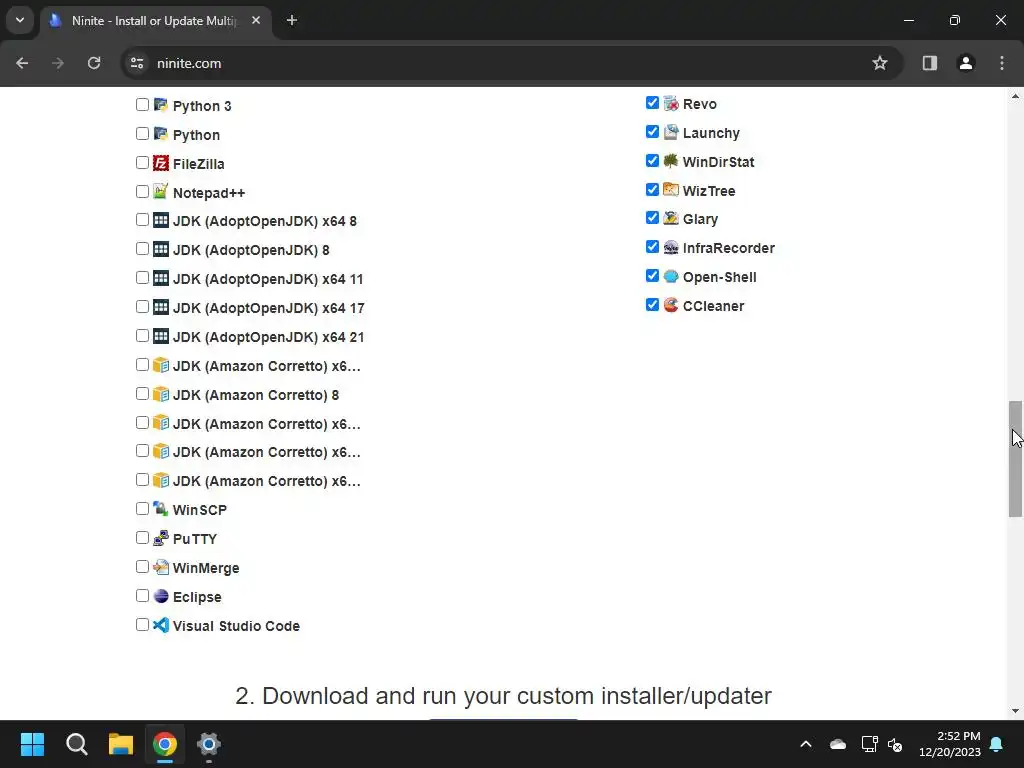This screenshot has height=768, width=1024.
Task: Click the WinMerge label text
Action: point(206,568)
